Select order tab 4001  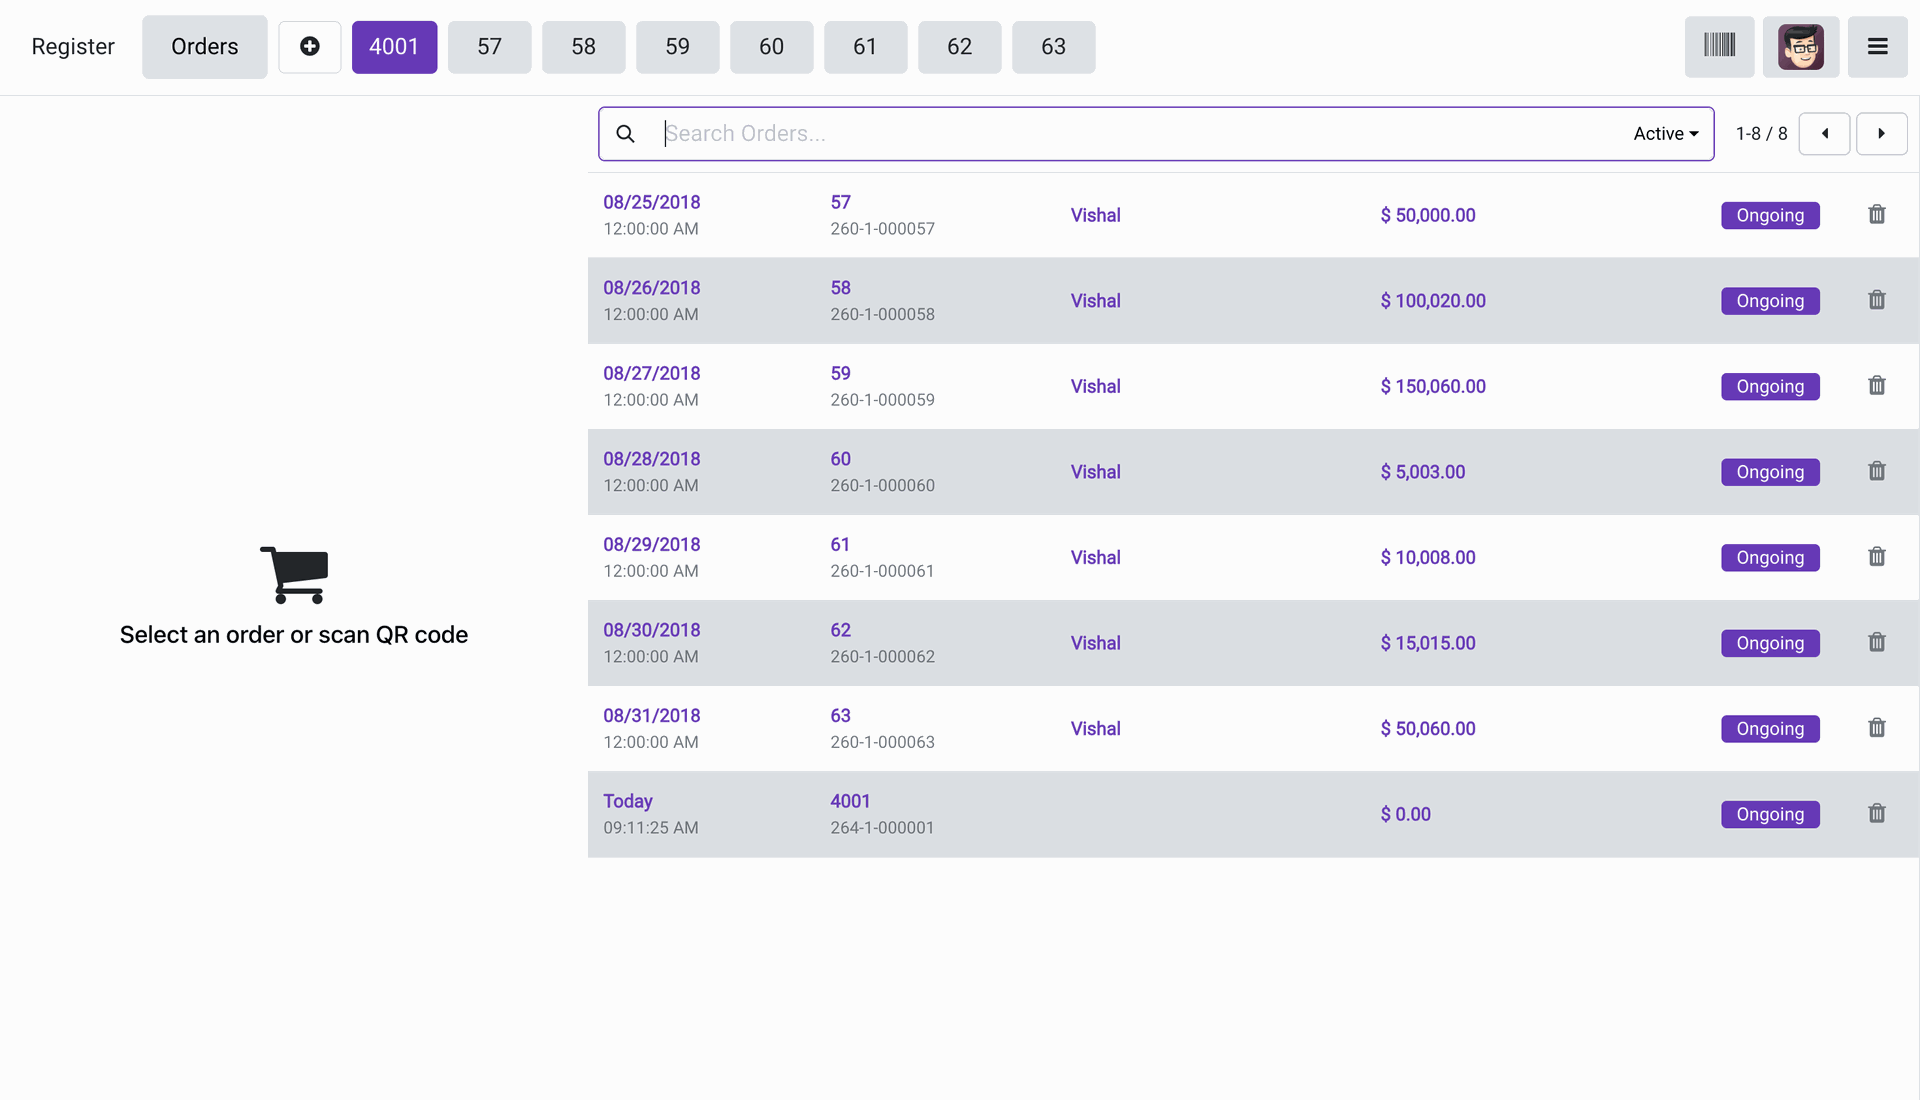pos(394,47)
